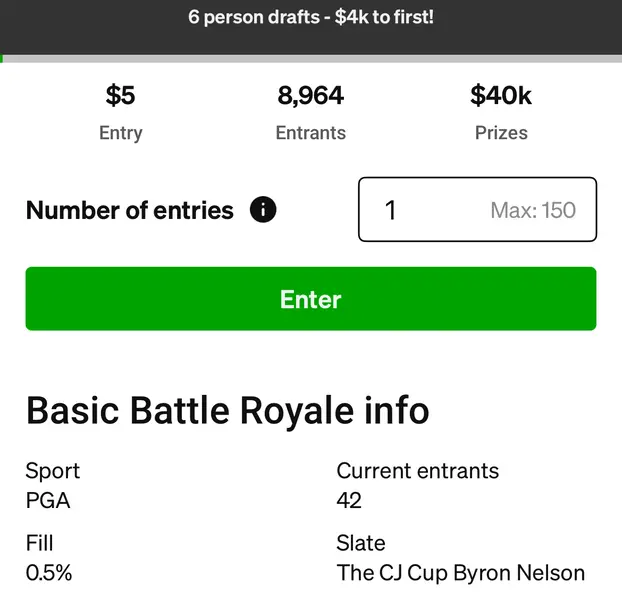The height and width of the screenshot is (600, 622).
Task: Click the fill progress bar under the banner
Action: pyautogui.click(x=311, y=59)
